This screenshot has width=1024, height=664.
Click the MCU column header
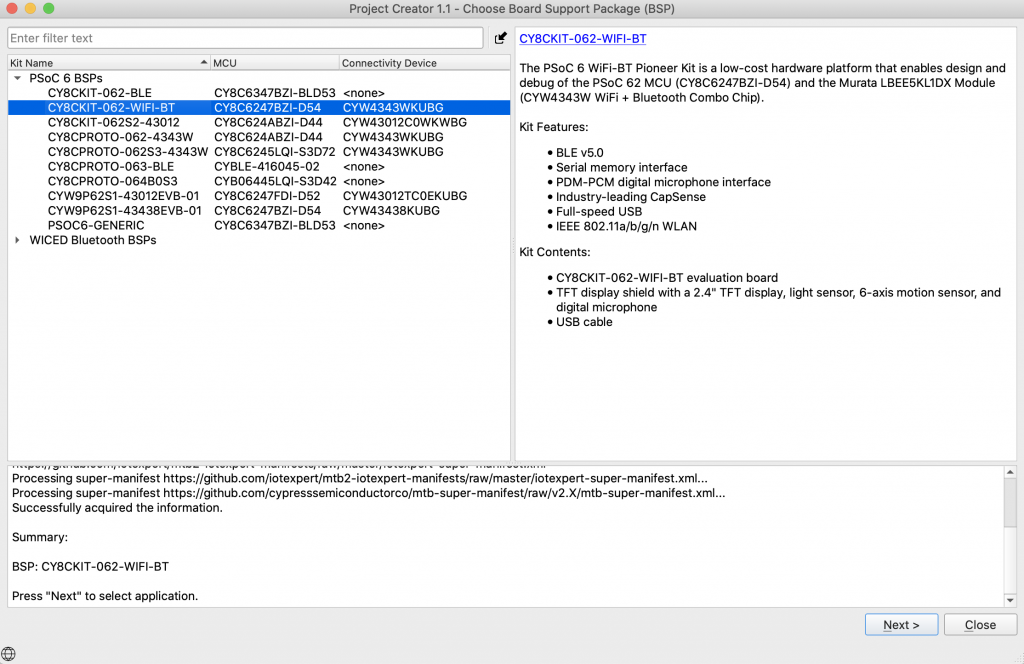274,63
